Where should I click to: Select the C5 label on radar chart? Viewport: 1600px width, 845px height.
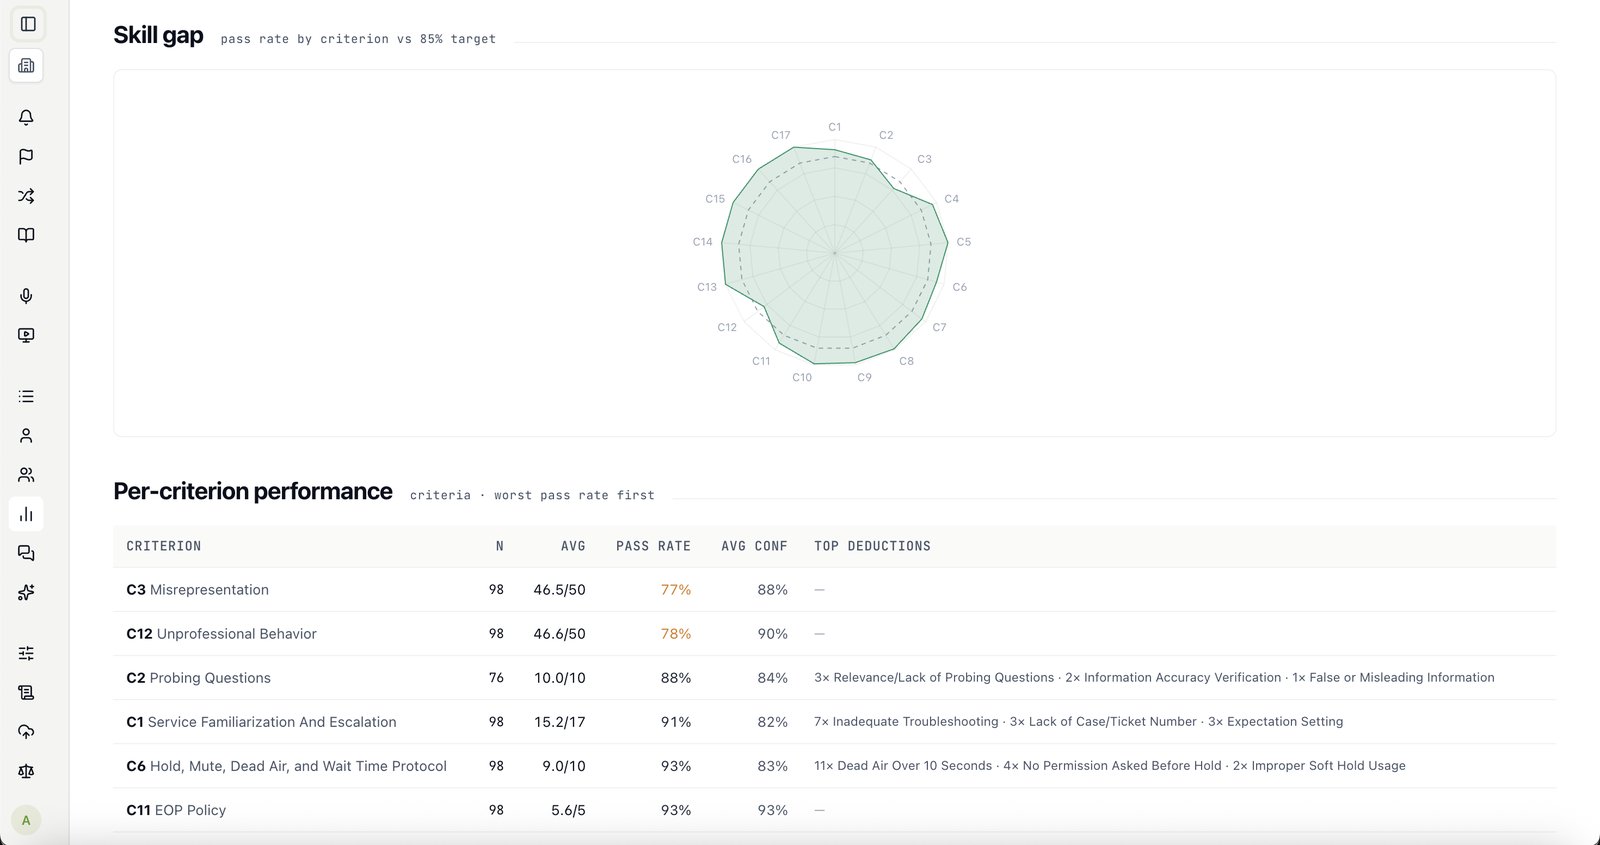[x=964, y=242]
